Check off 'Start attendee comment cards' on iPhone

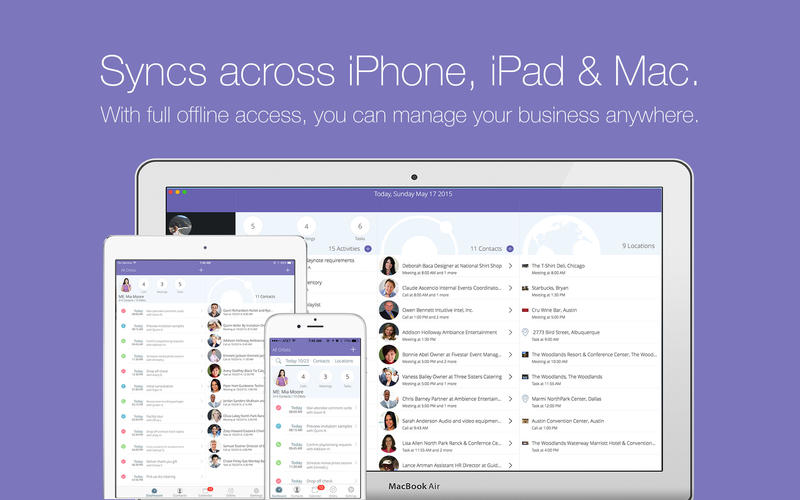pos(278,408)
